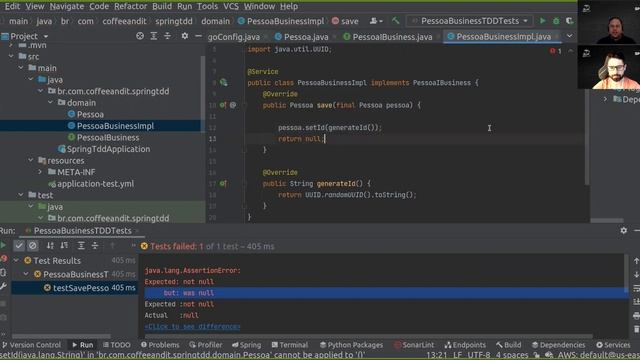Open the PessoaBusinessTDDTests run configuration dropdown
The width and height of the screenshot is (640, 360).
pyautogui.click(x=471, y=21)
